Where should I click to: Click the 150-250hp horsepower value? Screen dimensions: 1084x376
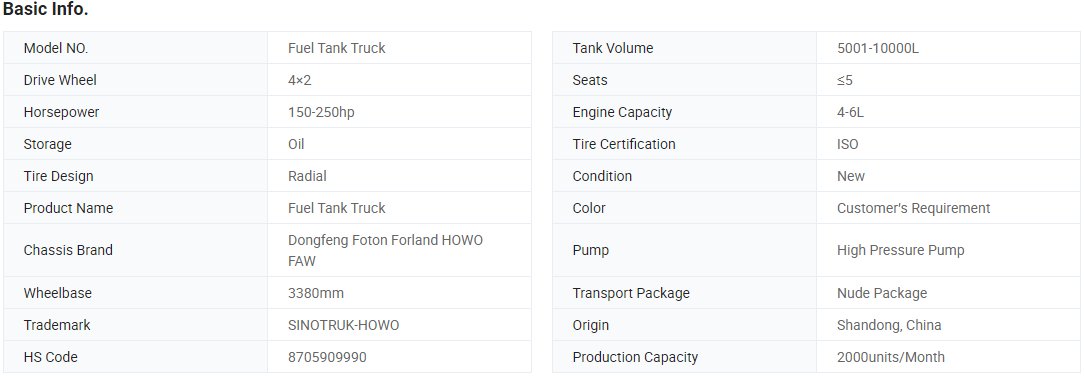click(x=321, y=112)
